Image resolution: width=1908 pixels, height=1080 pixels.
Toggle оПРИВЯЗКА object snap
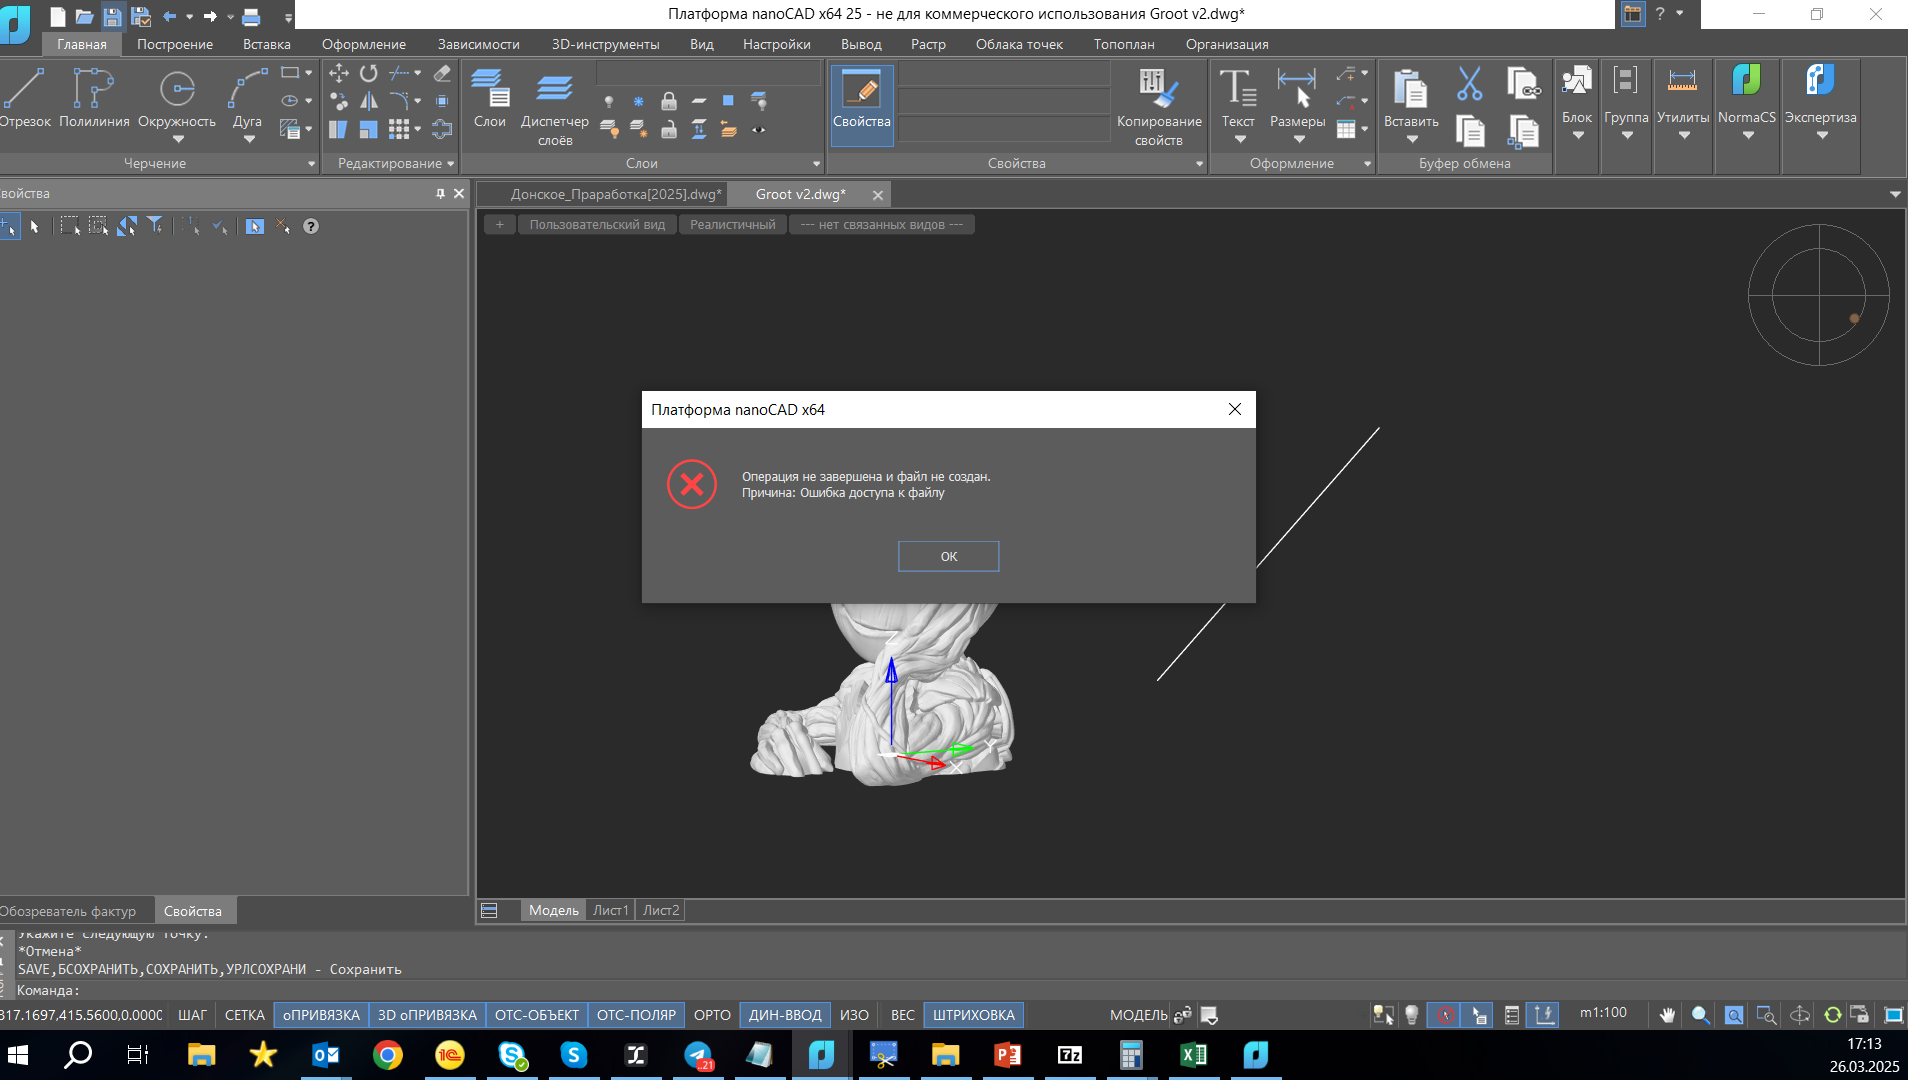pos(321,1015)
